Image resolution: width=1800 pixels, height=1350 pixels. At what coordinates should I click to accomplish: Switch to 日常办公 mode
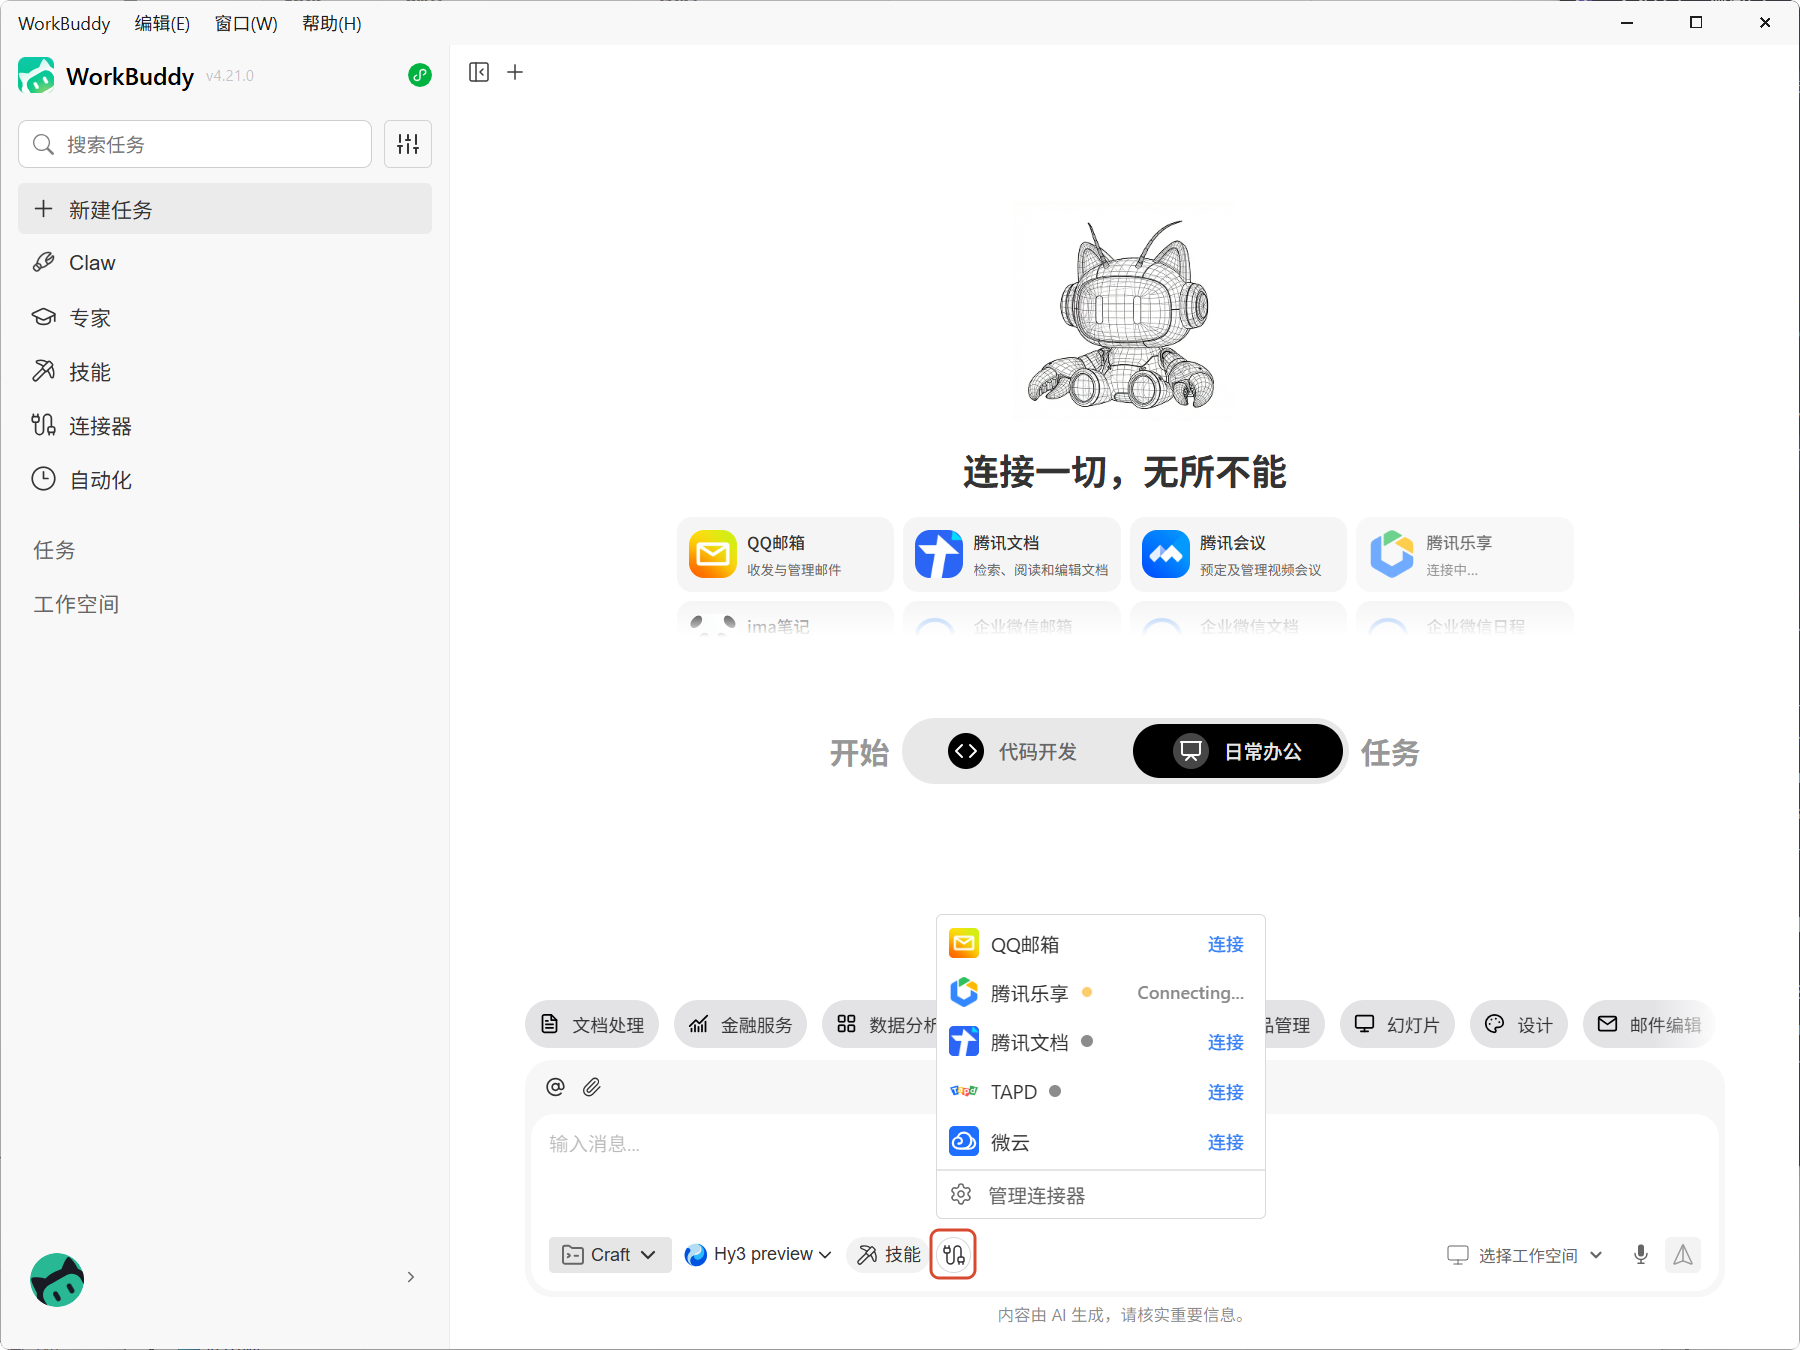click(1238, 751)
